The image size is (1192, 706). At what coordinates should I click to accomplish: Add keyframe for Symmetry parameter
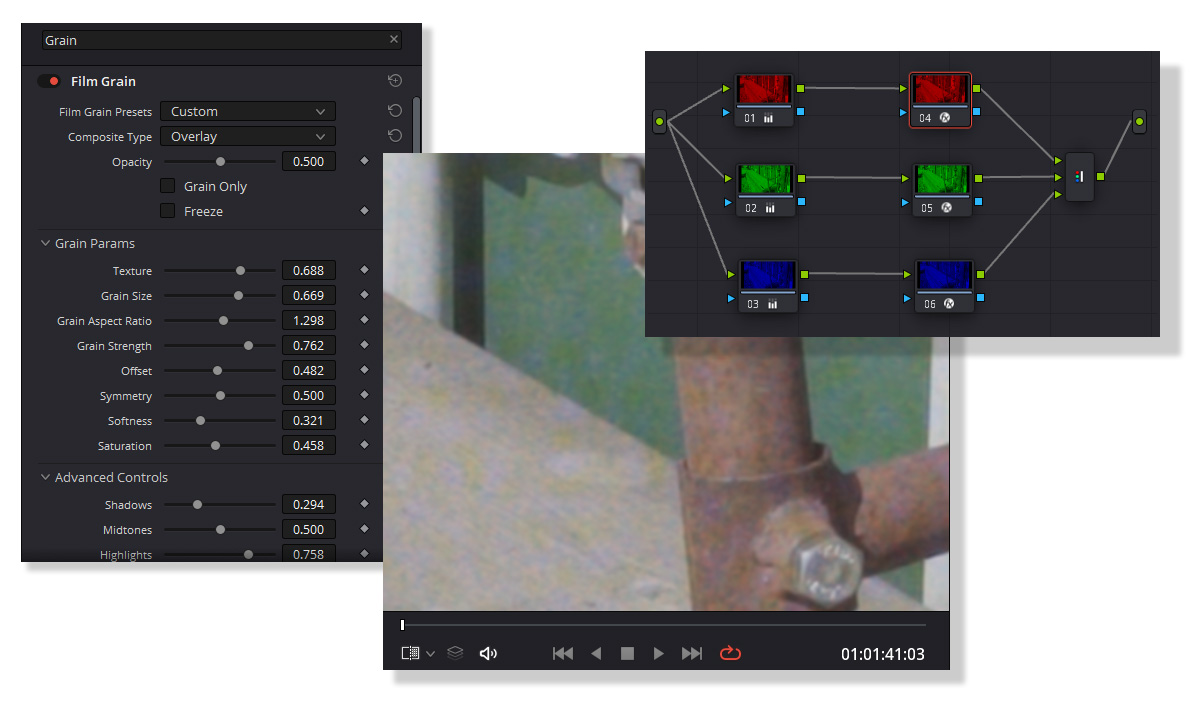click(x=364, y=395)
